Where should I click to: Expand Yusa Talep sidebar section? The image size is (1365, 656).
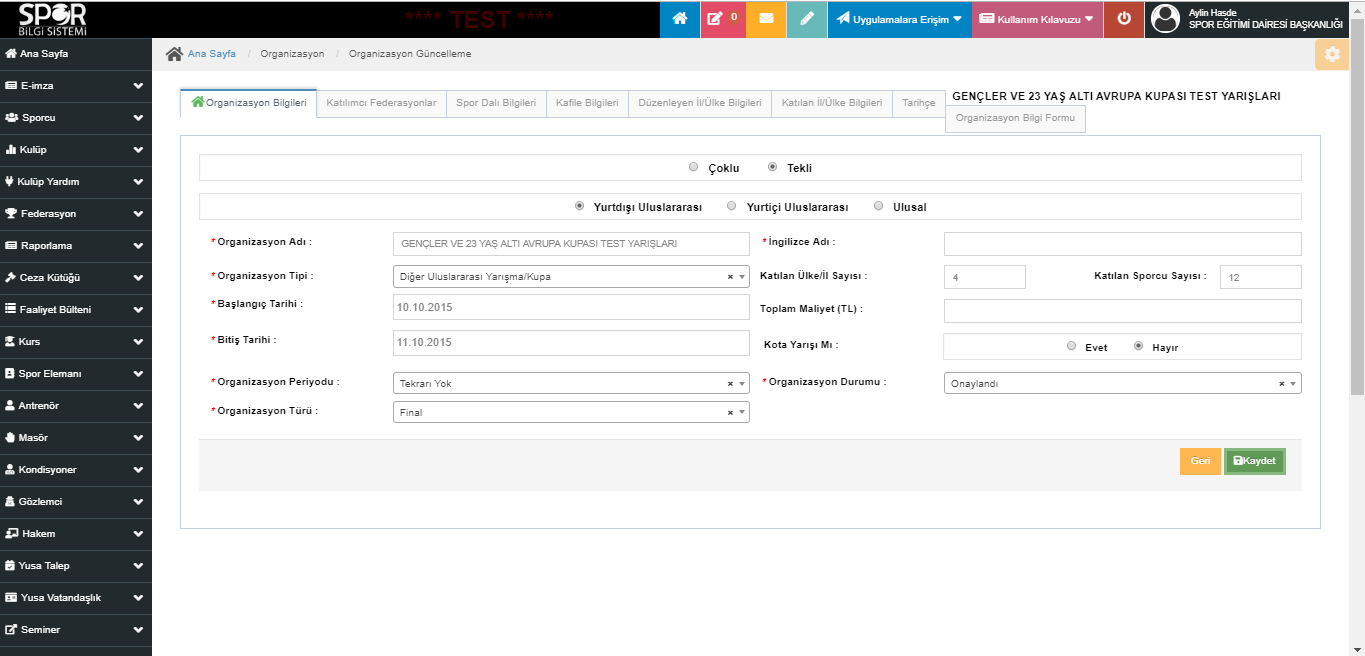tap(76, 566)
